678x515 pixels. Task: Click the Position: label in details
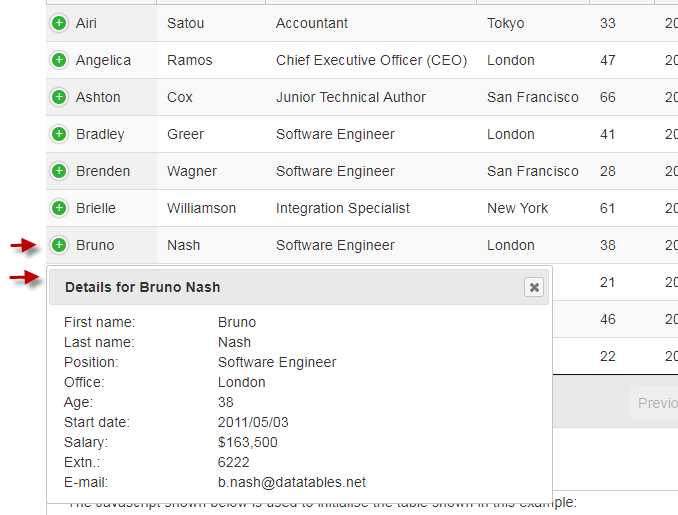click(91, 362)
